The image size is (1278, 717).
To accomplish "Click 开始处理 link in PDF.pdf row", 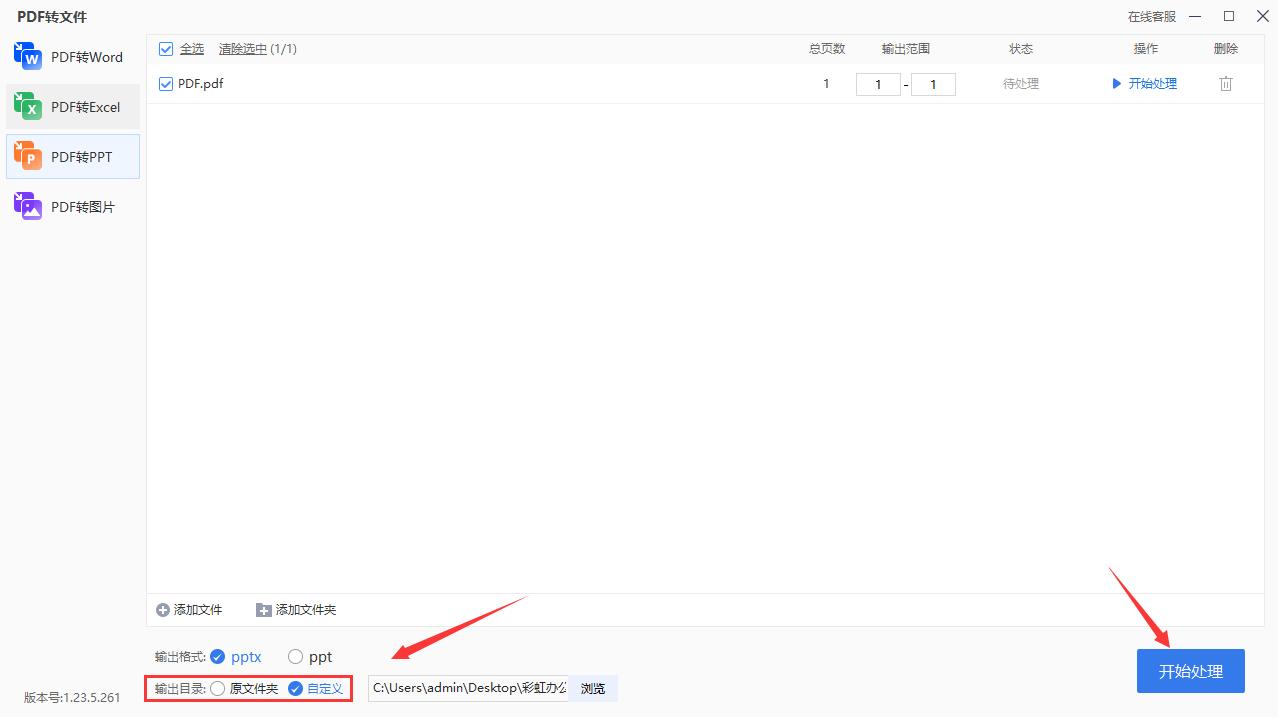I will (1153, 84).
